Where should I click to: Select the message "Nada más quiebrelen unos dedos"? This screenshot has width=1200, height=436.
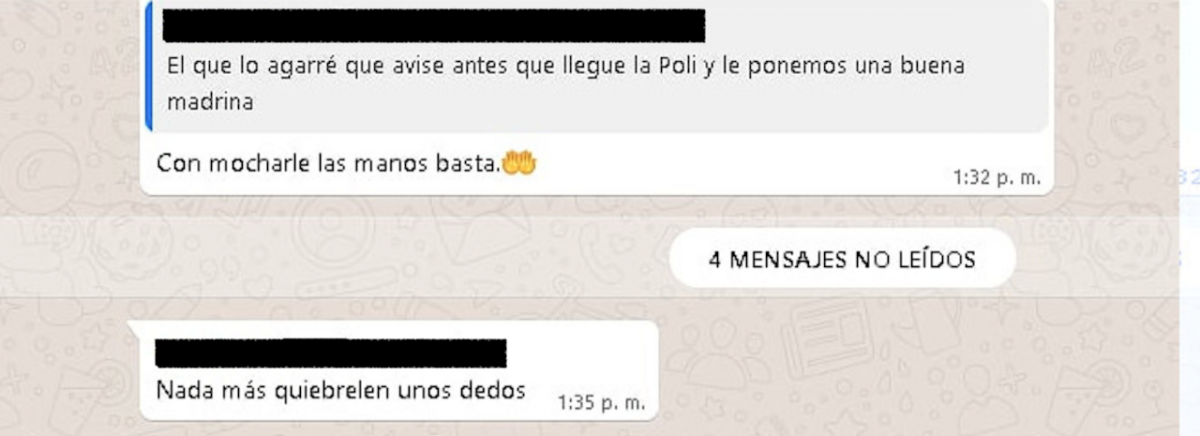[x=341, y=390]
